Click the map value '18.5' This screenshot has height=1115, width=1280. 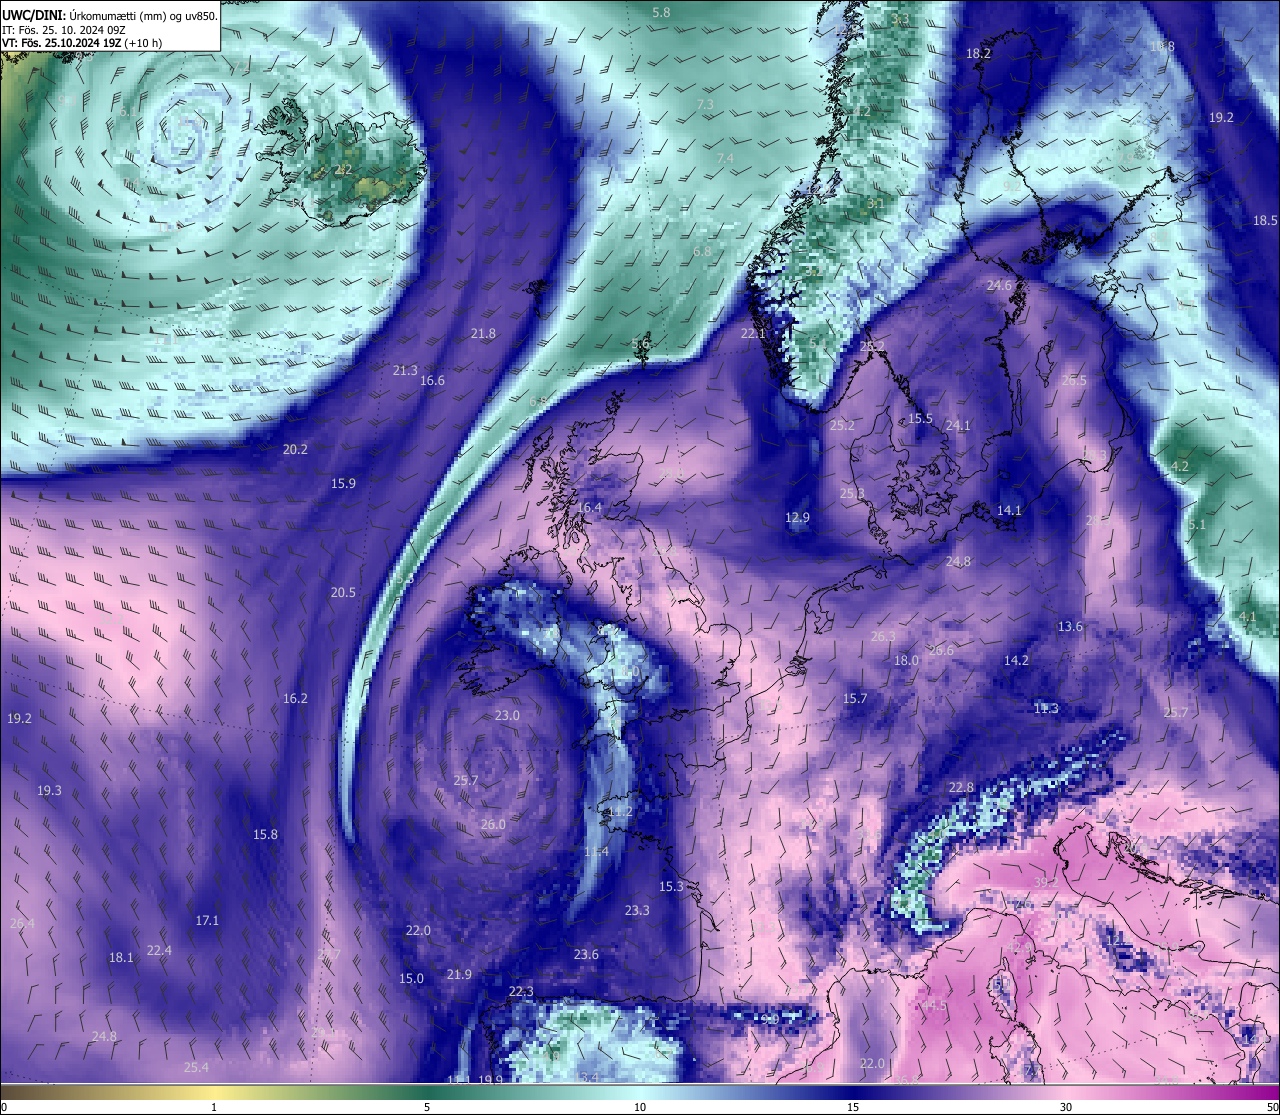(1266, 220)
